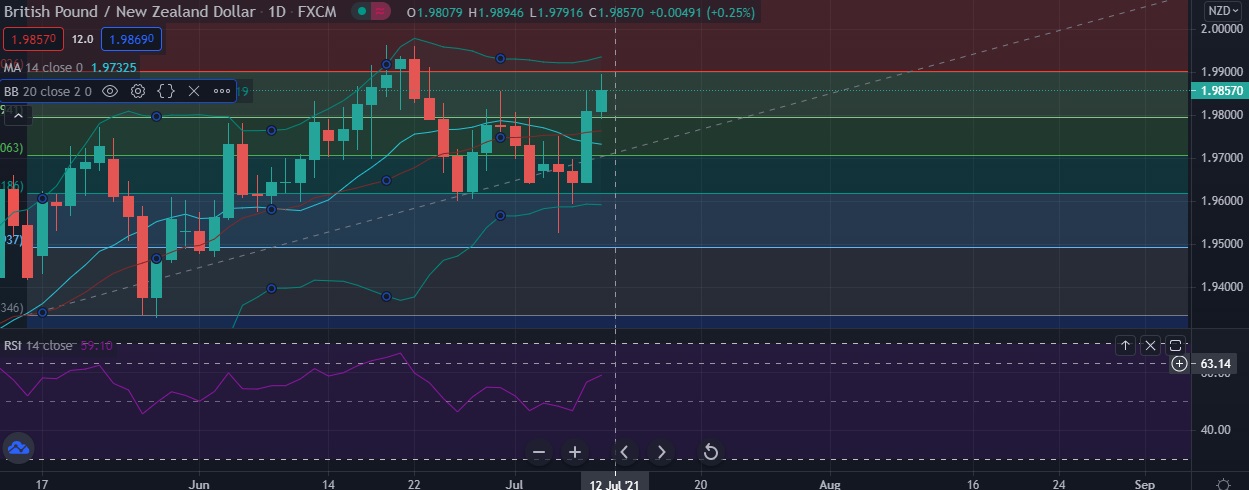
Task: Click the blue buy price 1.98690 button
Action: point(131,39)
